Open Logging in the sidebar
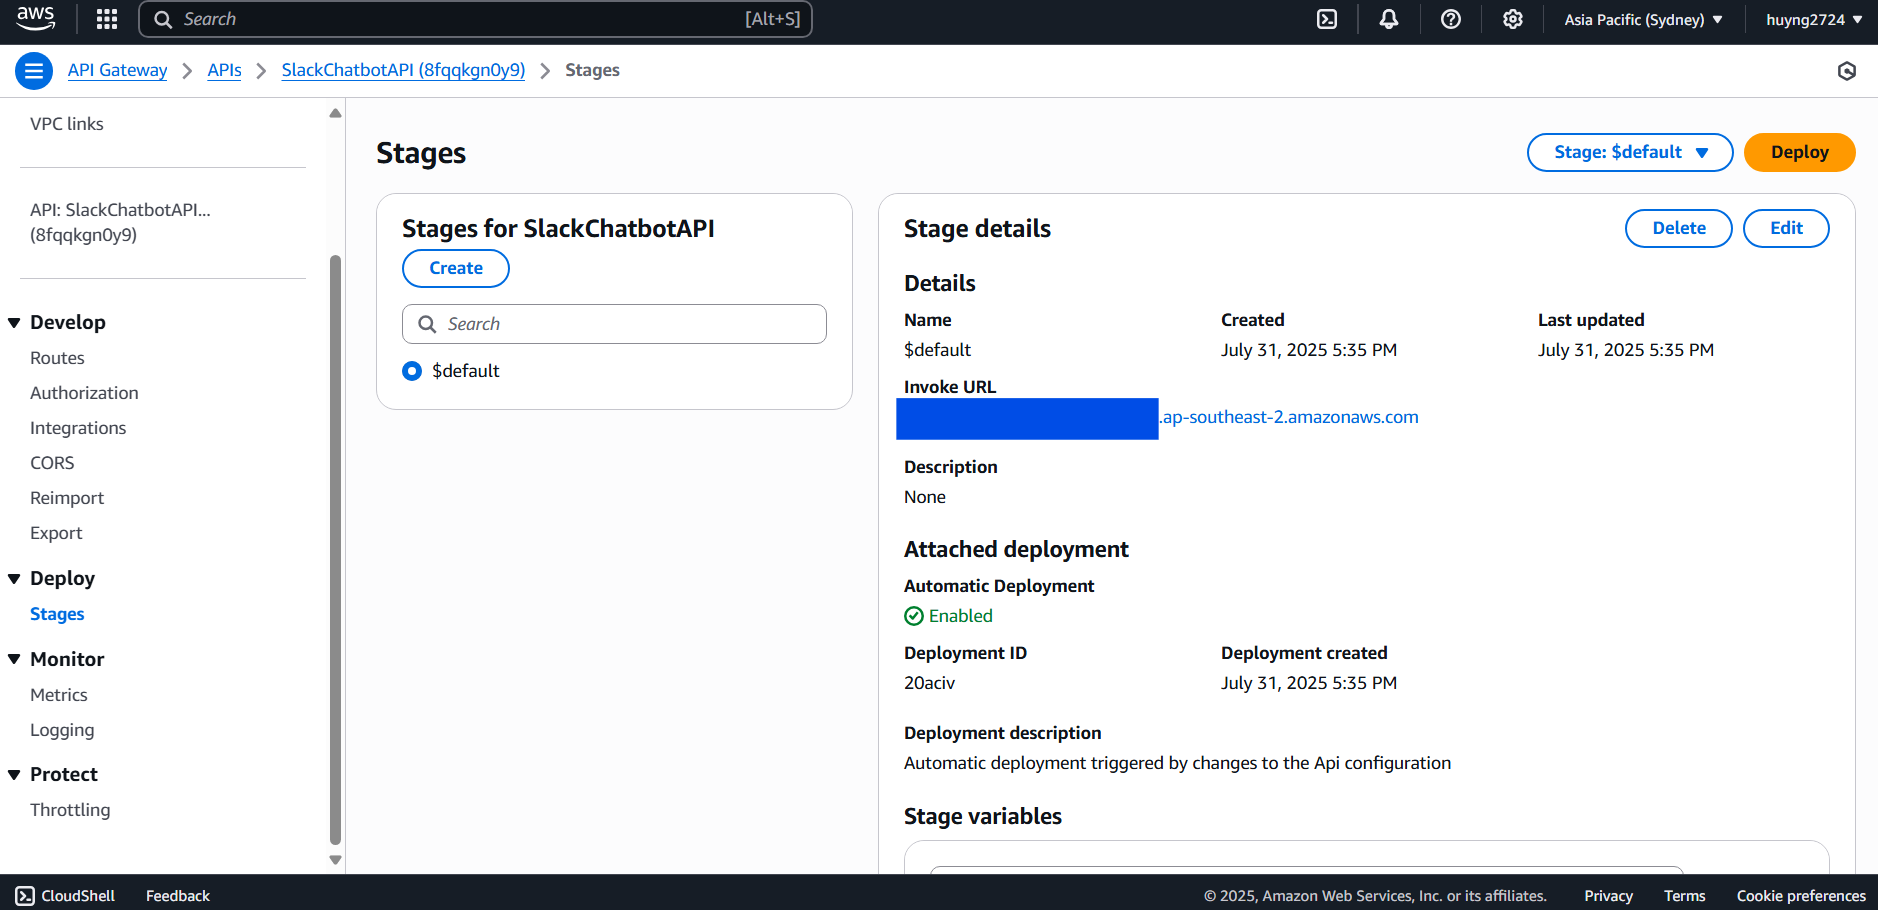Screen dimensions: 1878x910 (62, 730)
